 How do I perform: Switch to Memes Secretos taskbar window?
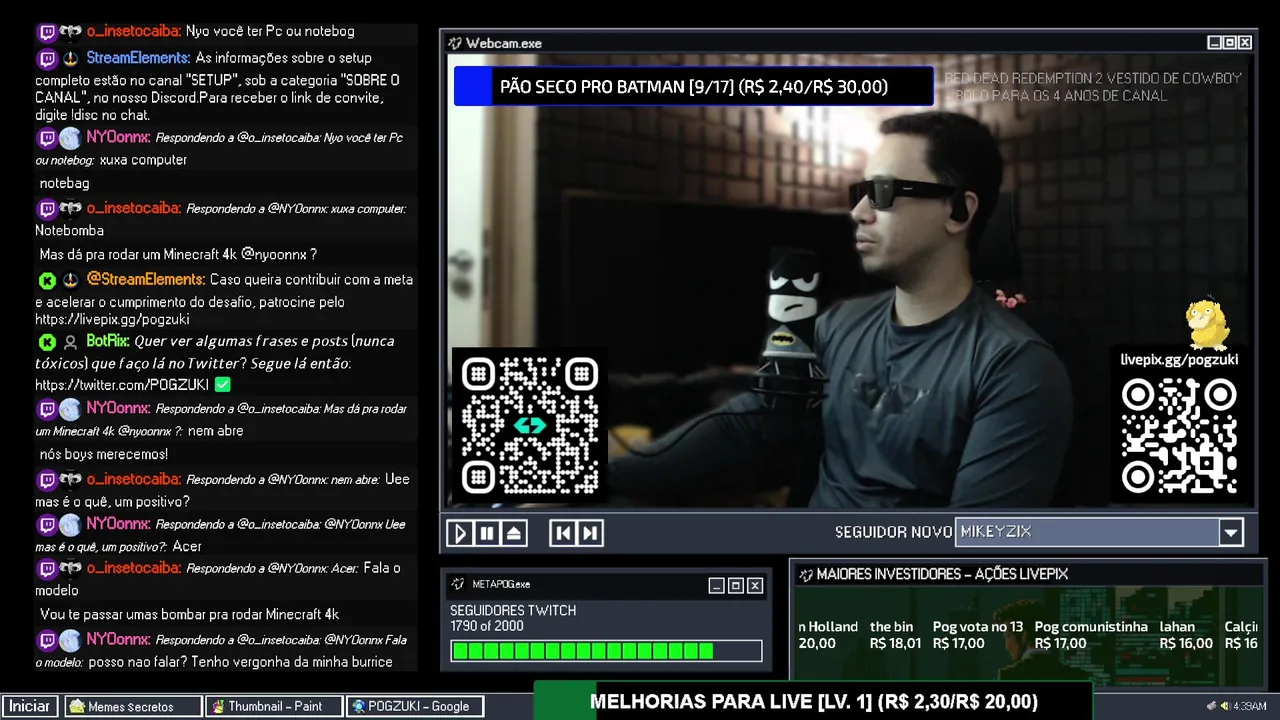pos(133,706)
